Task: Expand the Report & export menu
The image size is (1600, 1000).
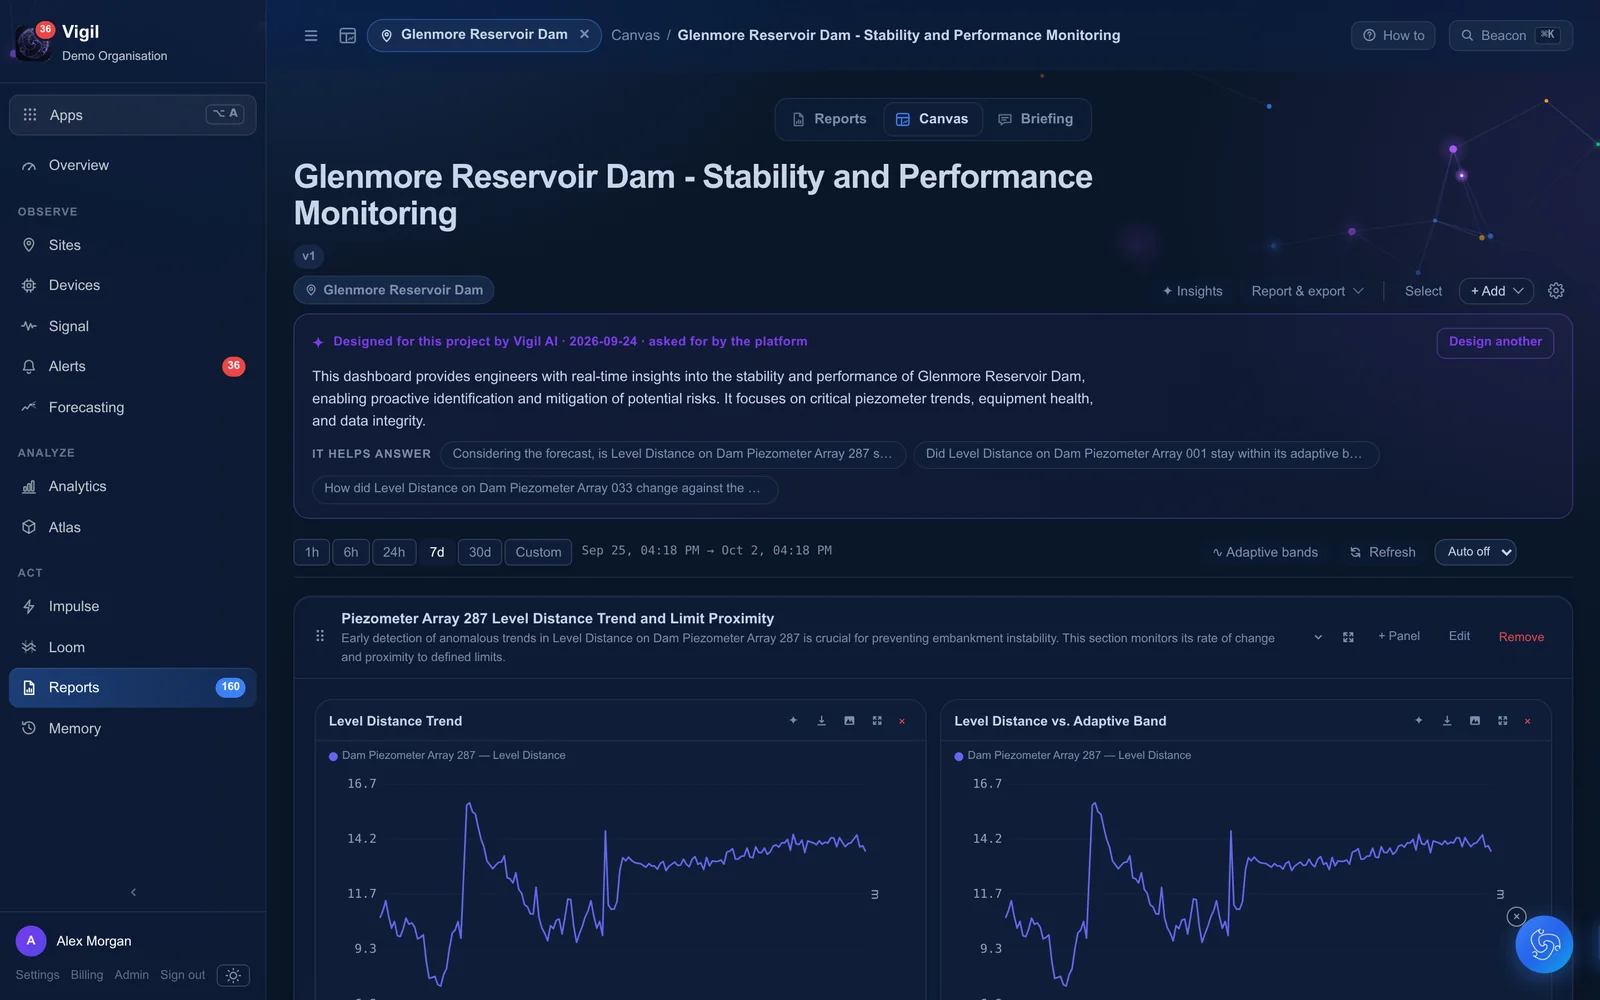Action: tap(1307, 291)
